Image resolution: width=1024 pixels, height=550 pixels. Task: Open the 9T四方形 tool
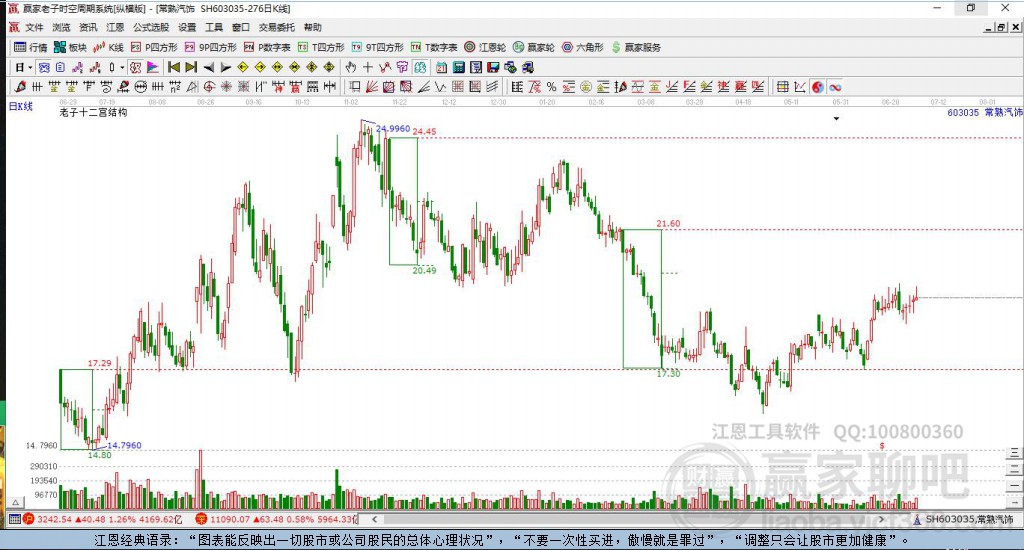pyautogui.click(x=377, y=47)
